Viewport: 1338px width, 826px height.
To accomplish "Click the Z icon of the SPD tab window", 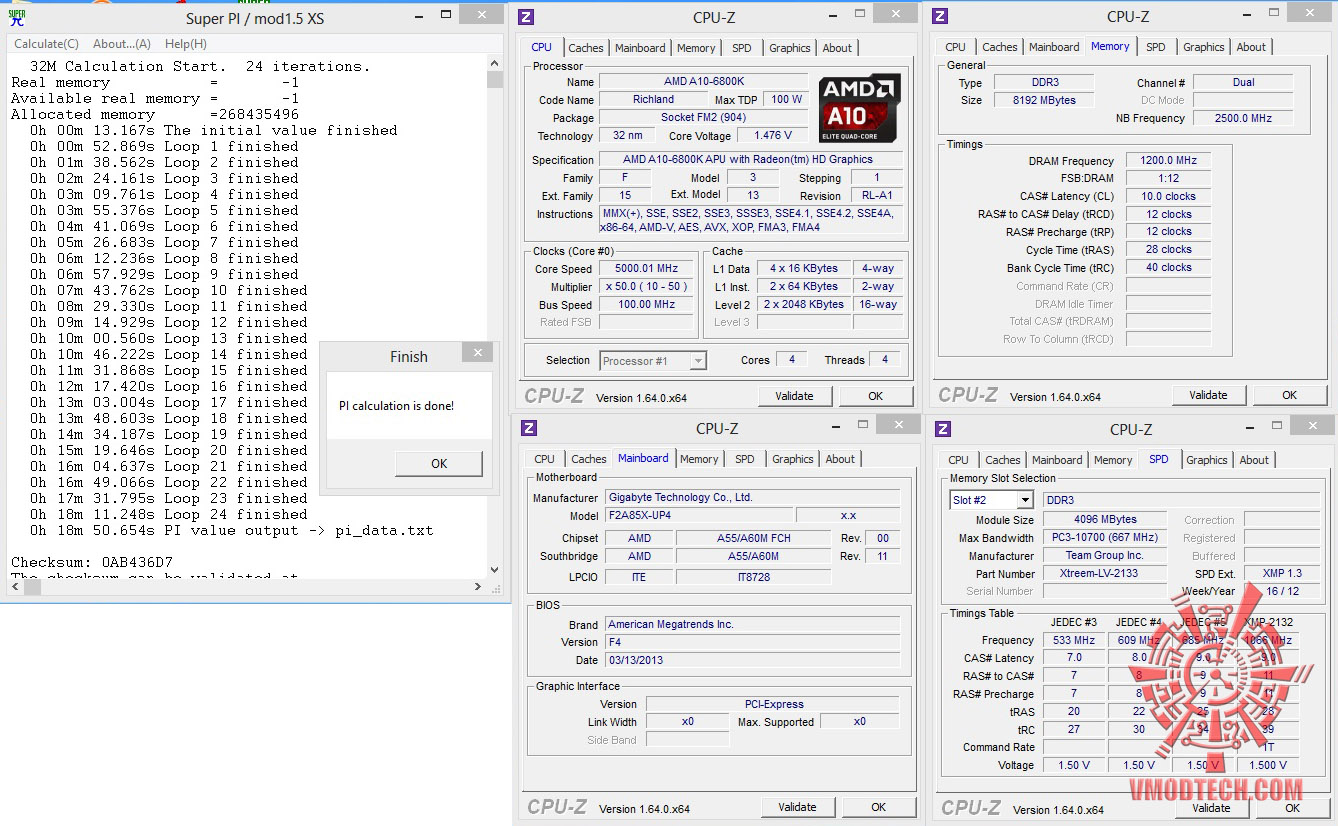I will 943,429.
